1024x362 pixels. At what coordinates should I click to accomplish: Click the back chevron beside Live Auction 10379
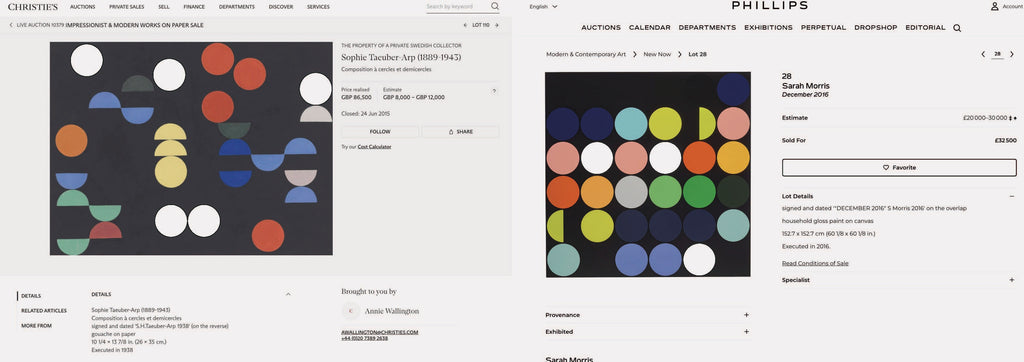tap(11, 25)
